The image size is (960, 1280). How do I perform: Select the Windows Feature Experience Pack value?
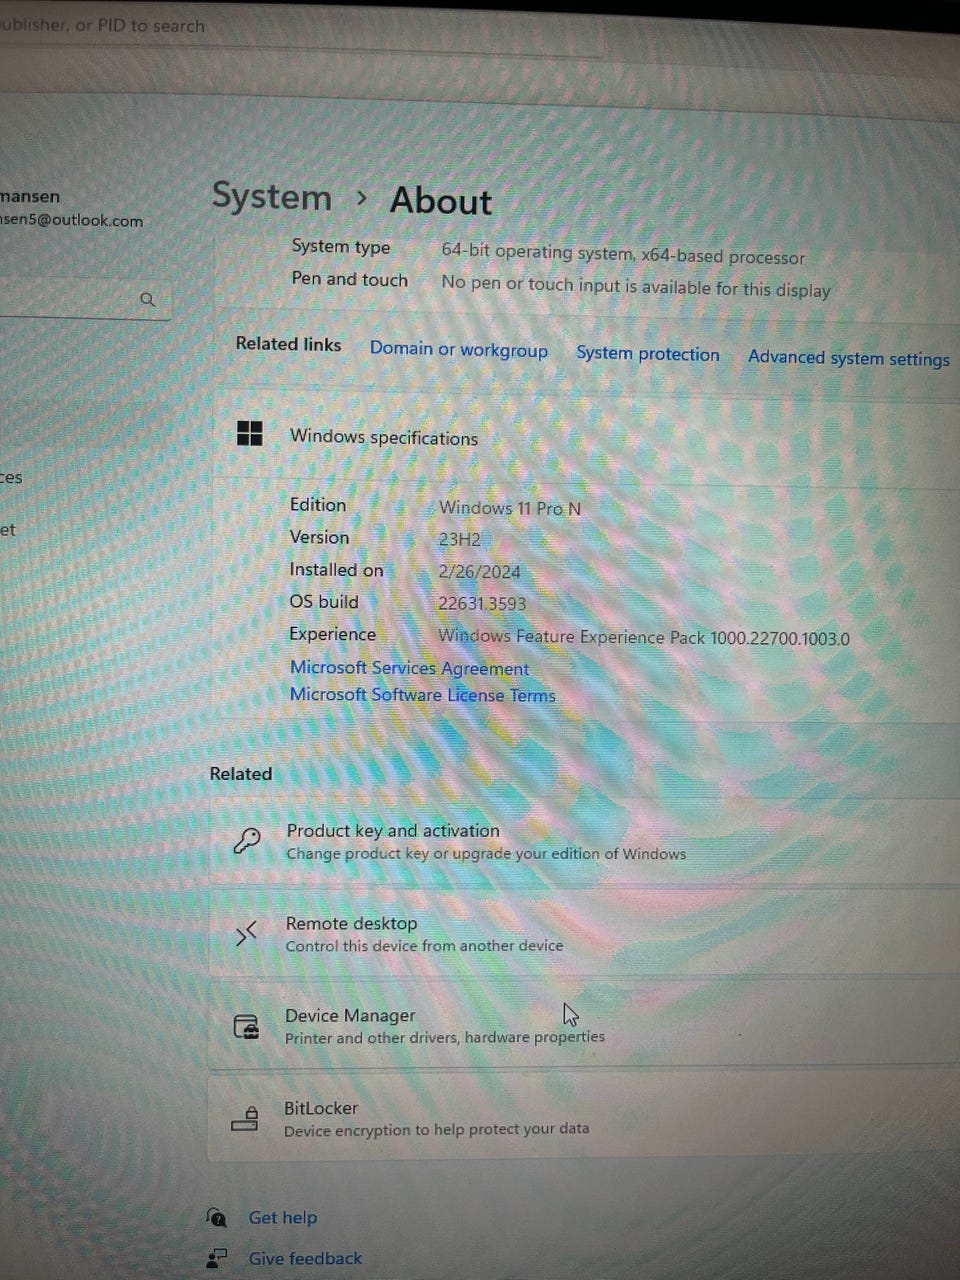644,637
